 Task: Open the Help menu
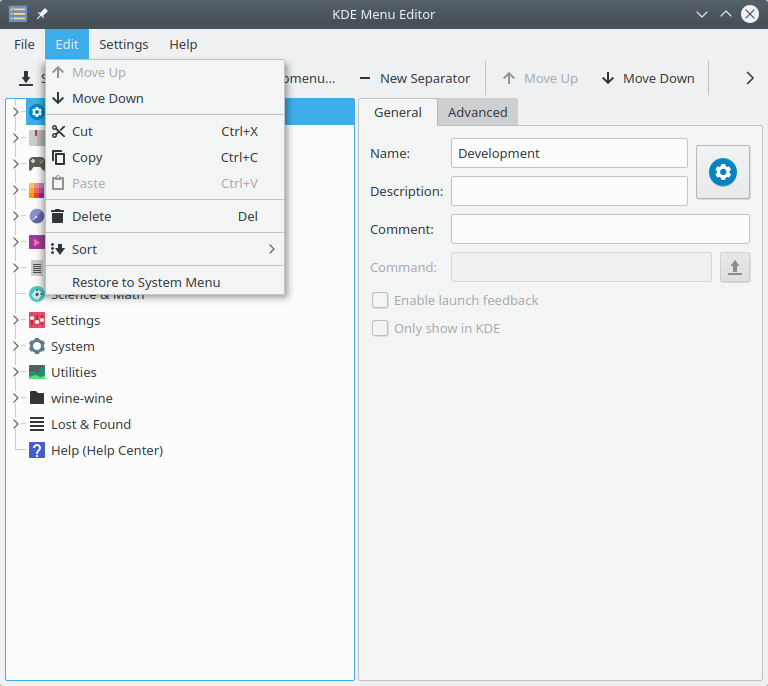[x=183, y=45]
